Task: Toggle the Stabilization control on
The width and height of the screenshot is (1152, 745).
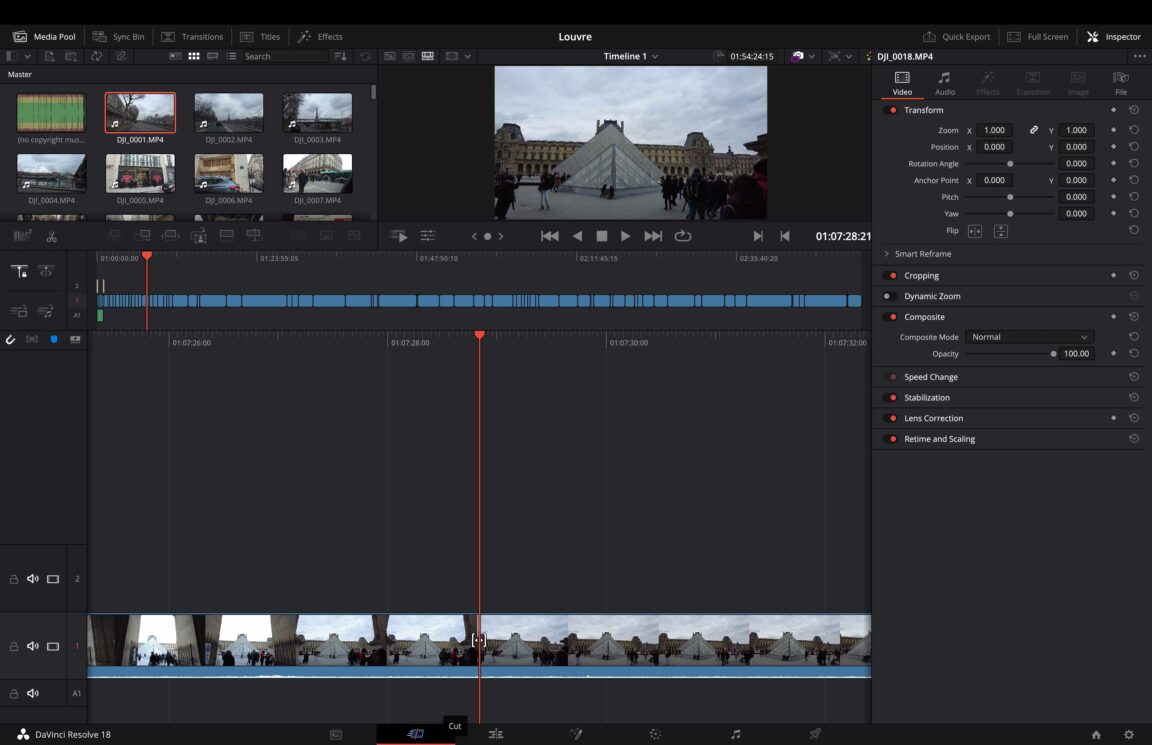Action: click(891, 397)
